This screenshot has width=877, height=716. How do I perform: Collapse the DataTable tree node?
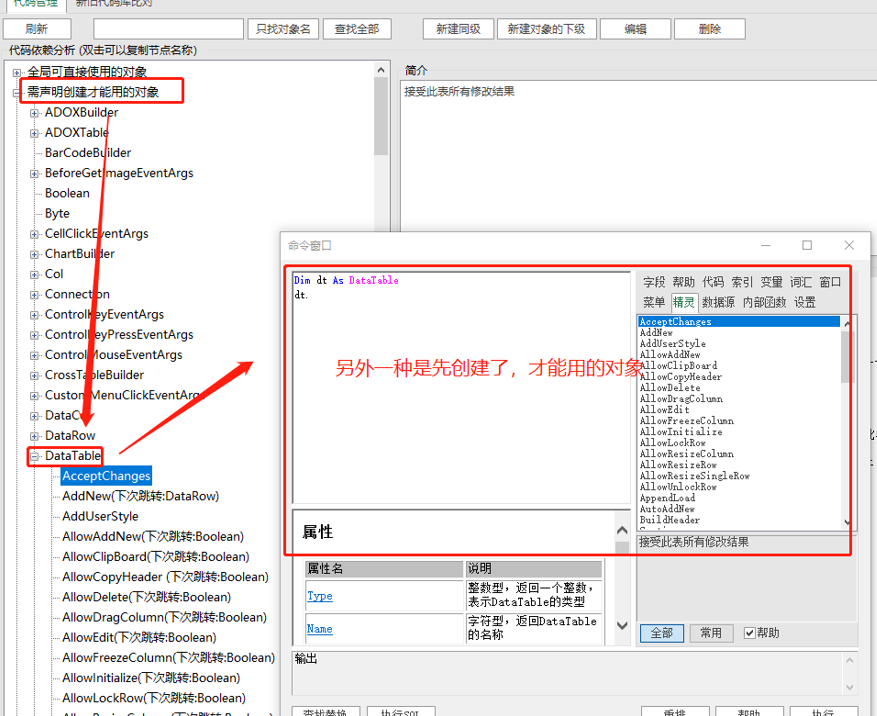pos(35,456)
